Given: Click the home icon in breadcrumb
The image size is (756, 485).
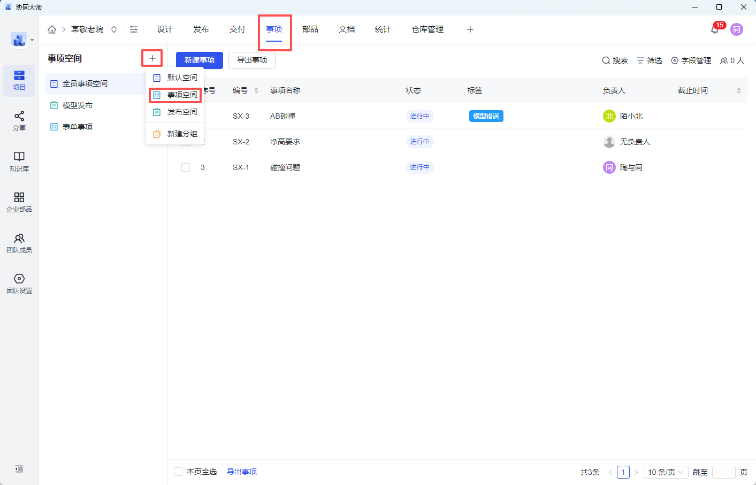Looking at the screenshot, I should pyautogui.click(x=52, y=30).
